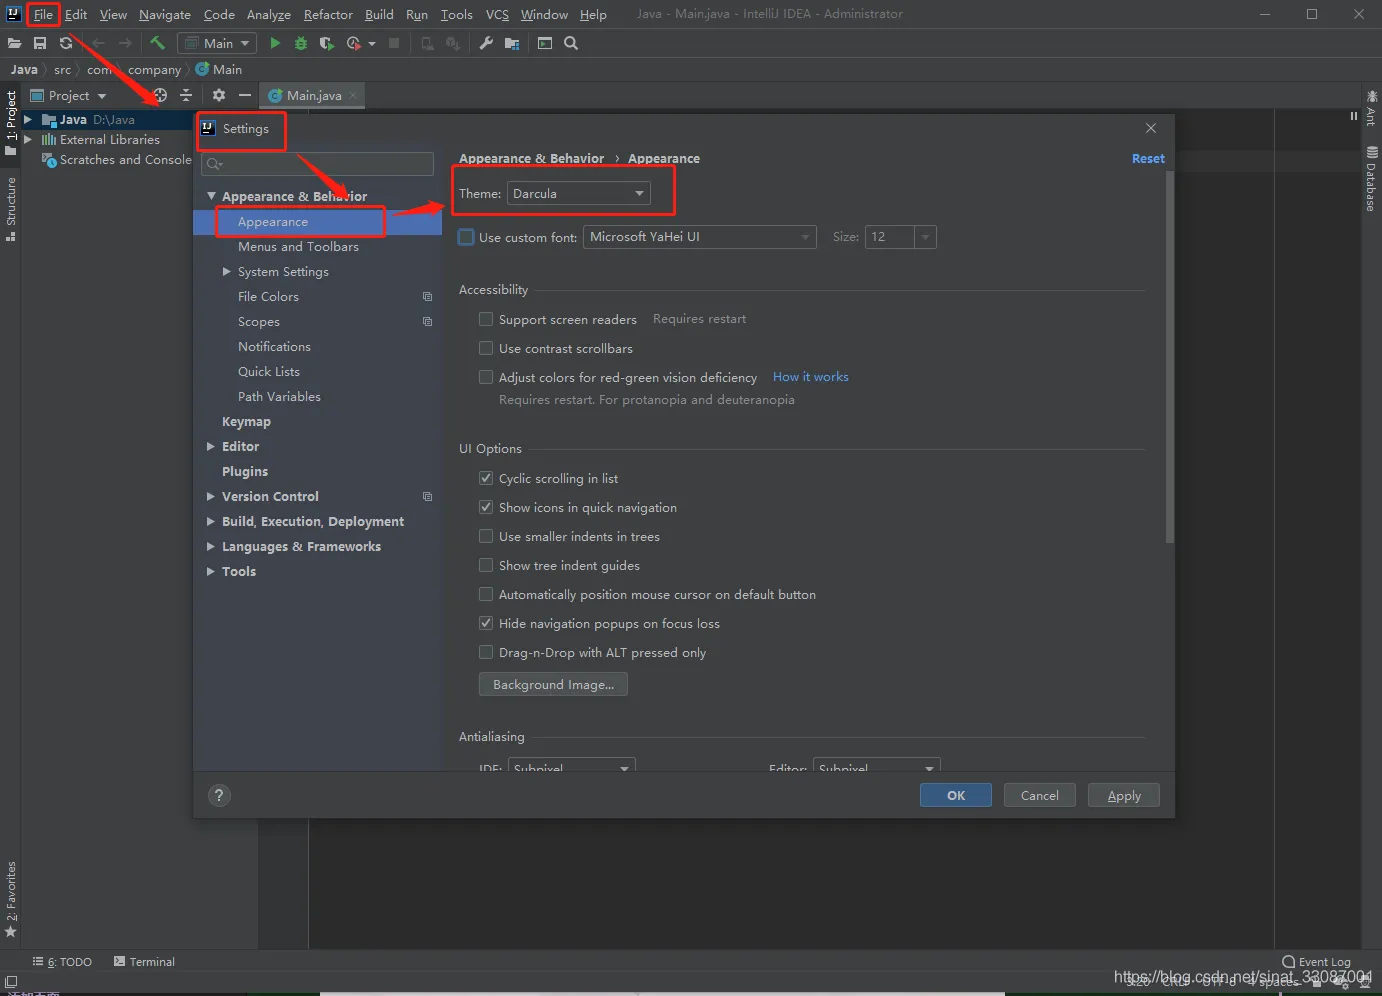Click the copy icon beside File Colors
The image size is (1382, 996).
428,297
